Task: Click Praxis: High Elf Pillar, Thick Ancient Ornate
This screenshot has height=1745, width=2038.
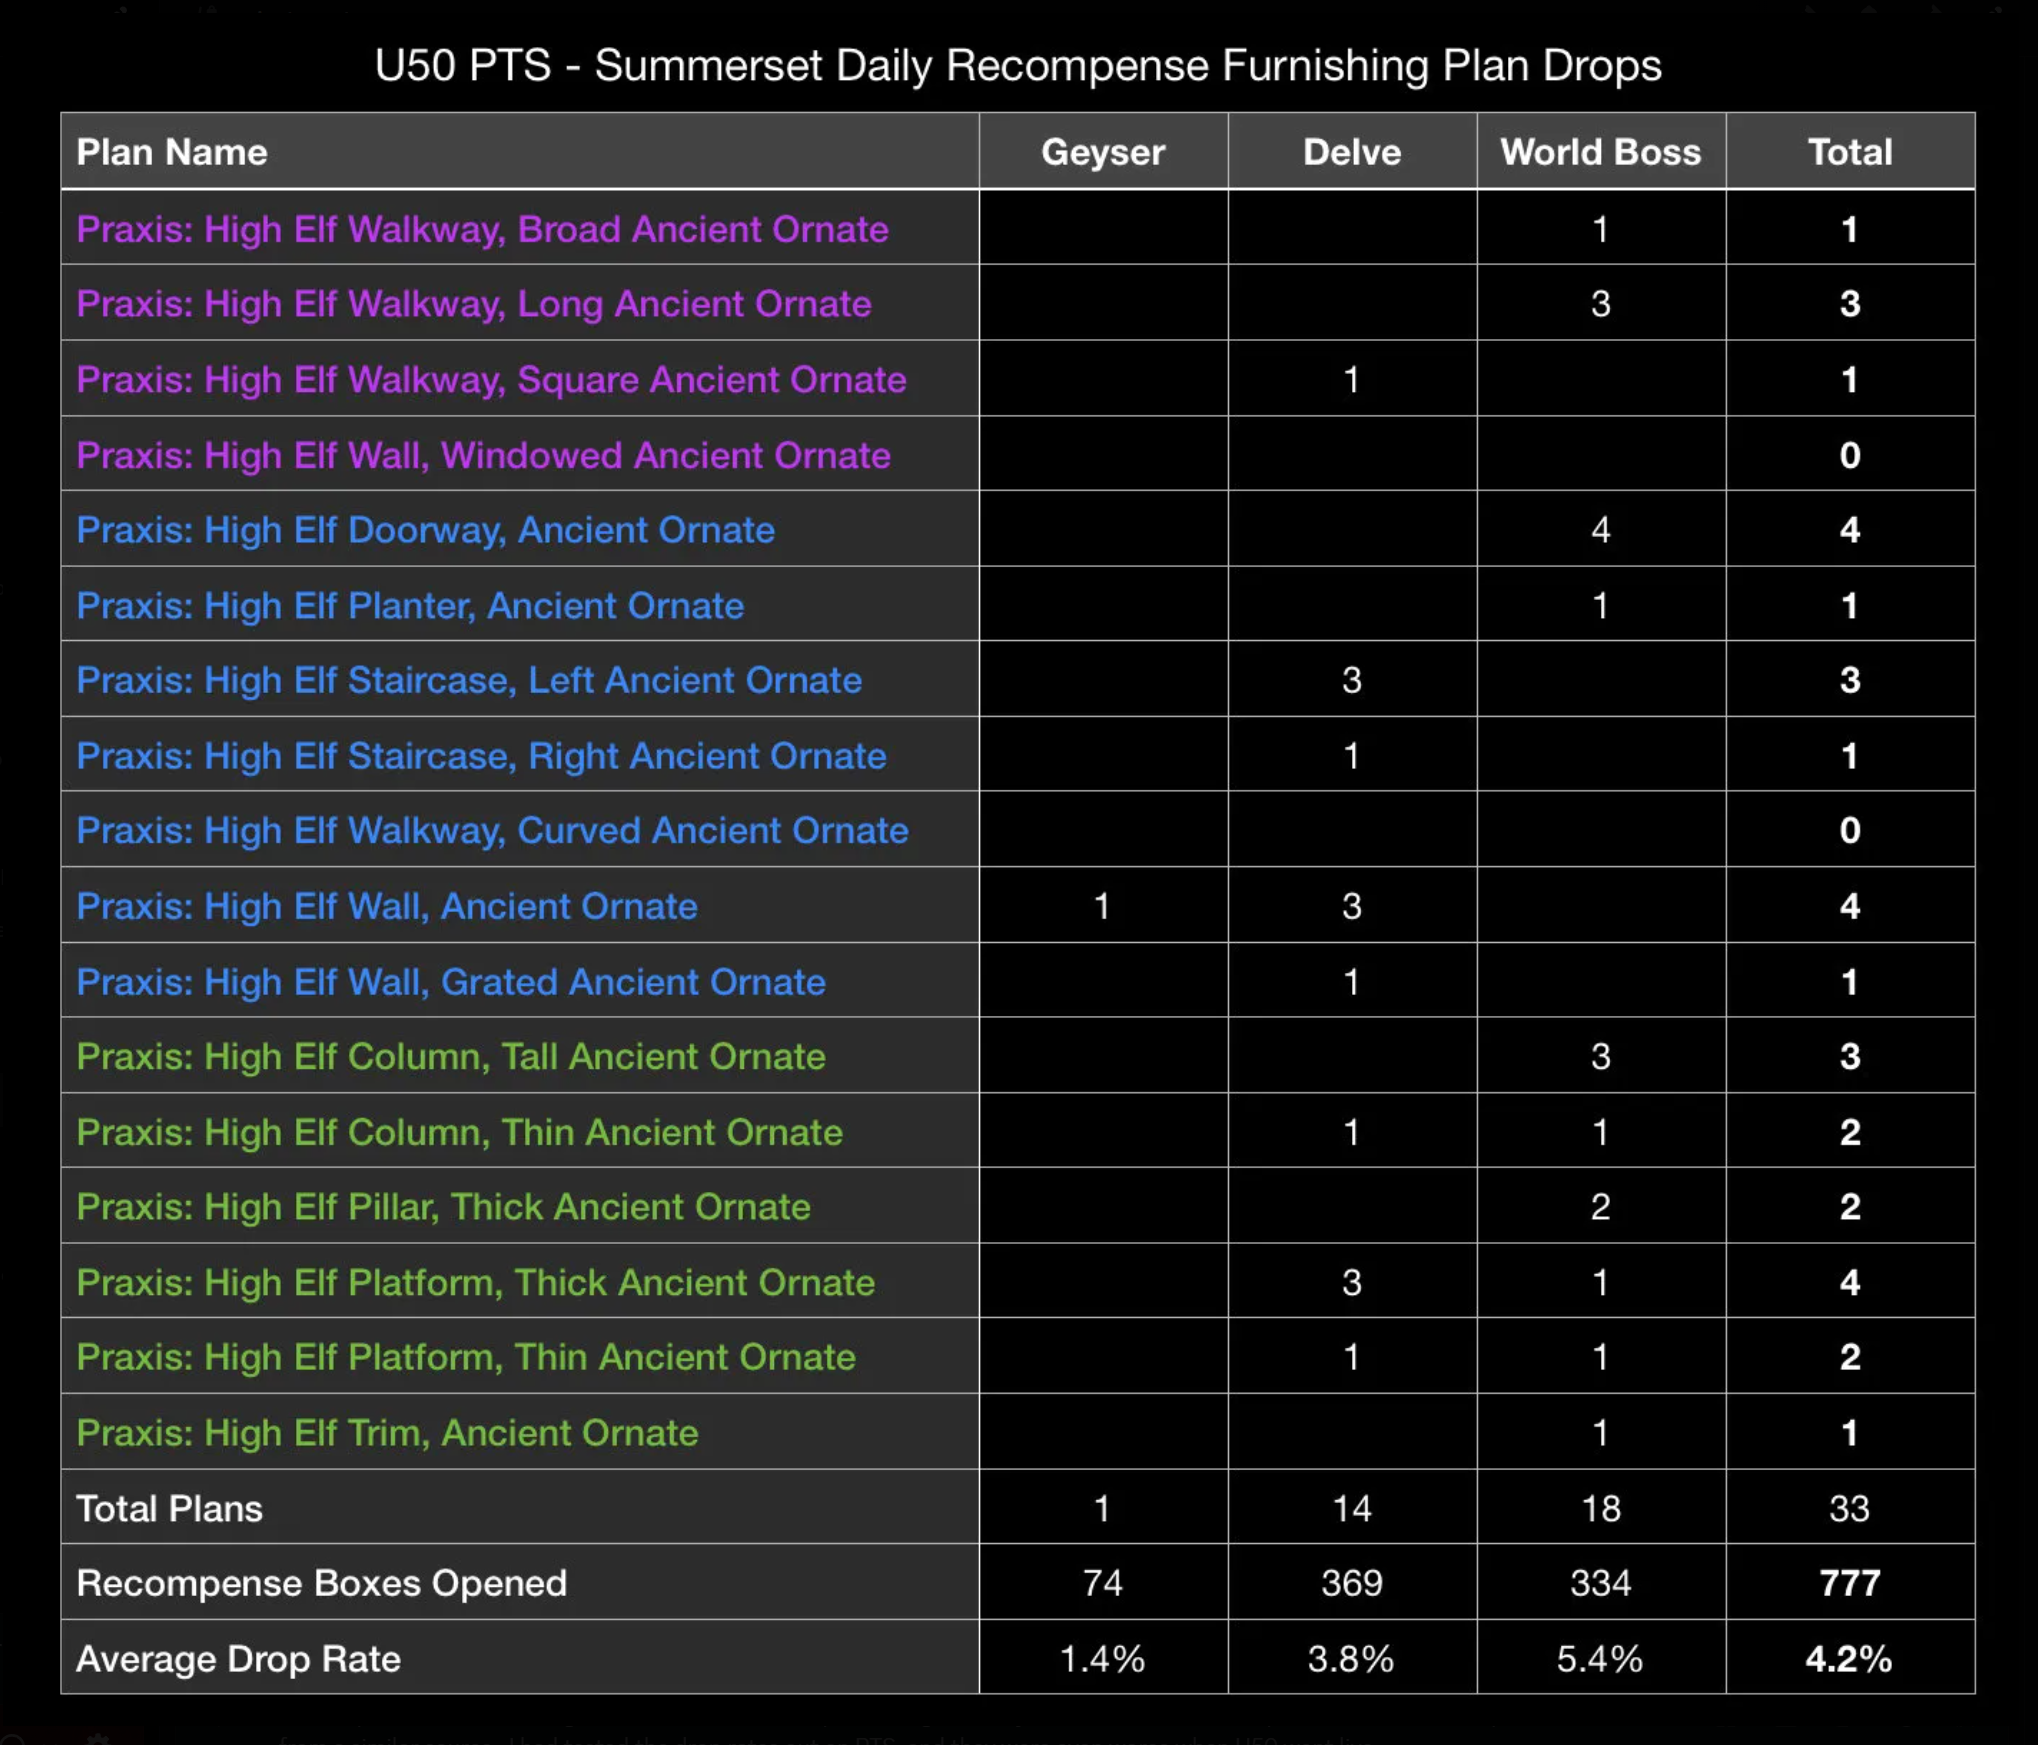Action: click(x=443, y=1206)
